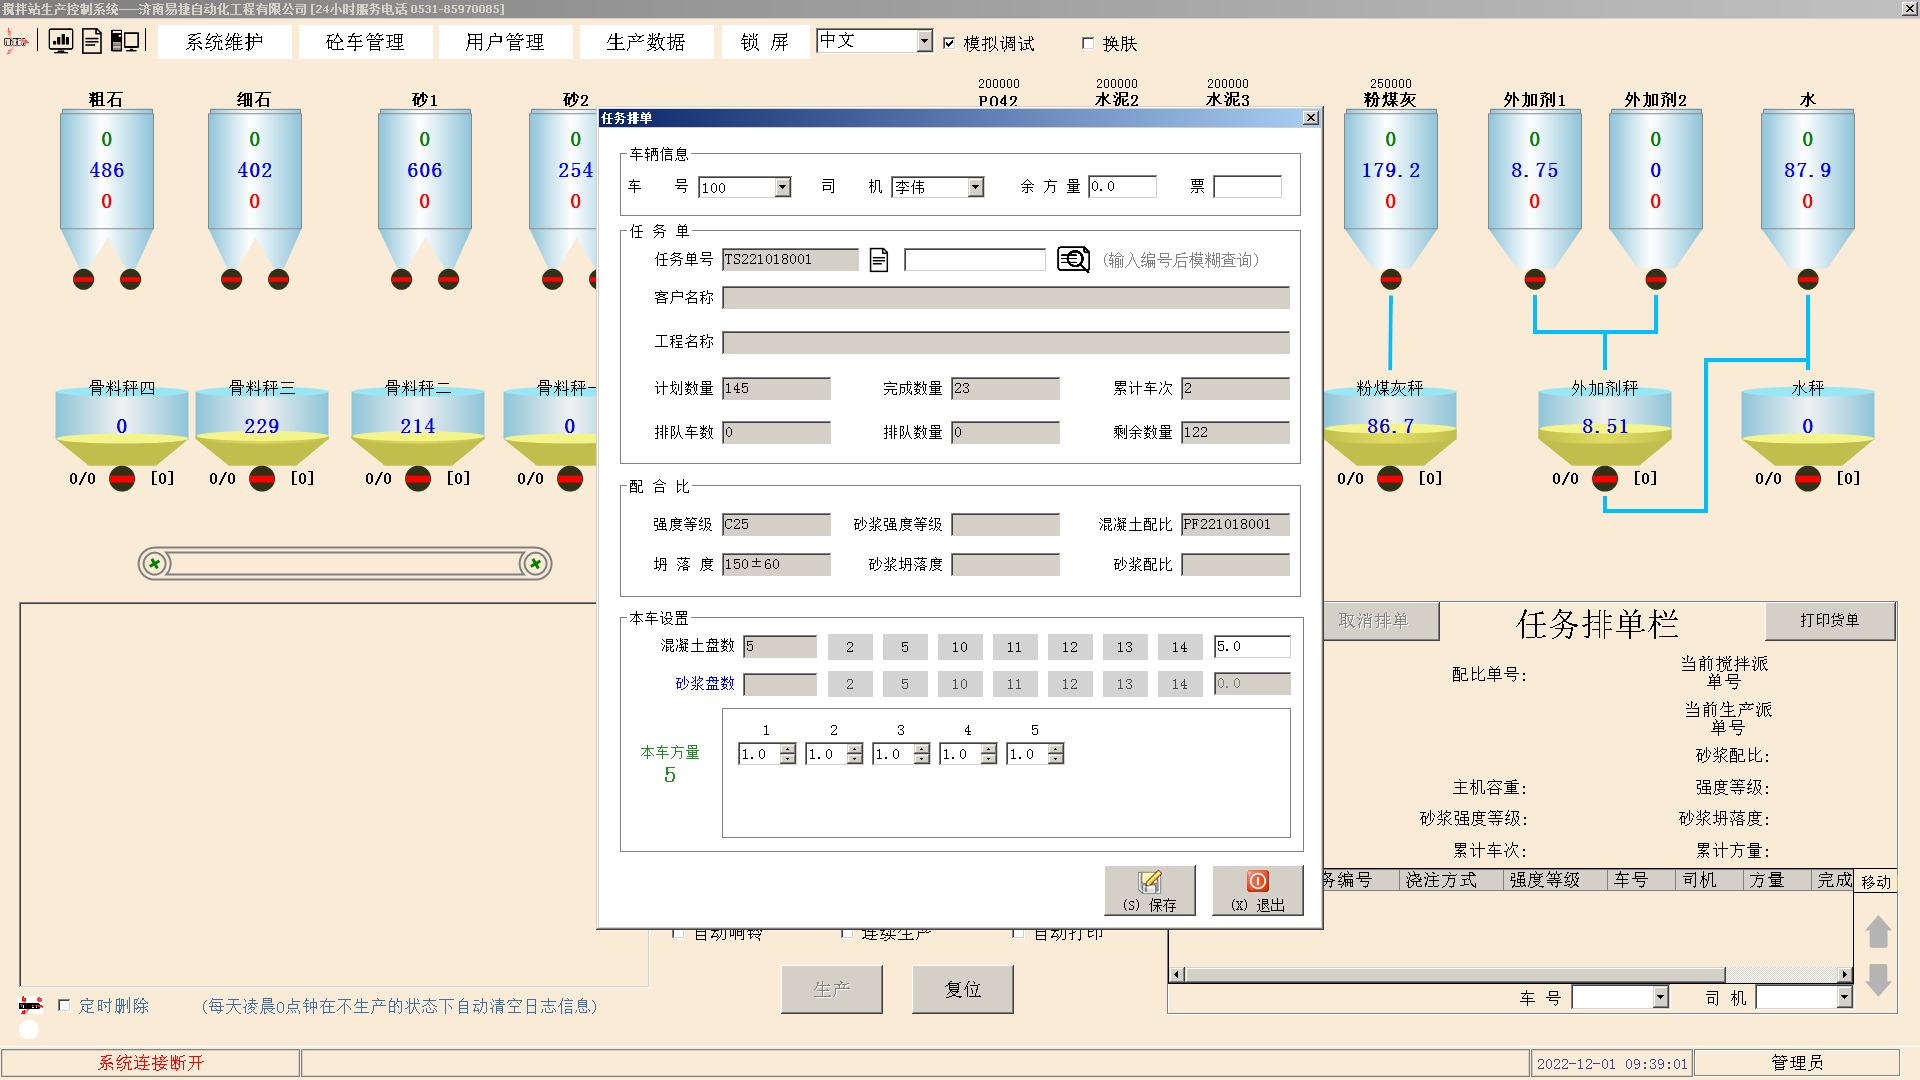Click the 打印货单 button

(1829, 620)
